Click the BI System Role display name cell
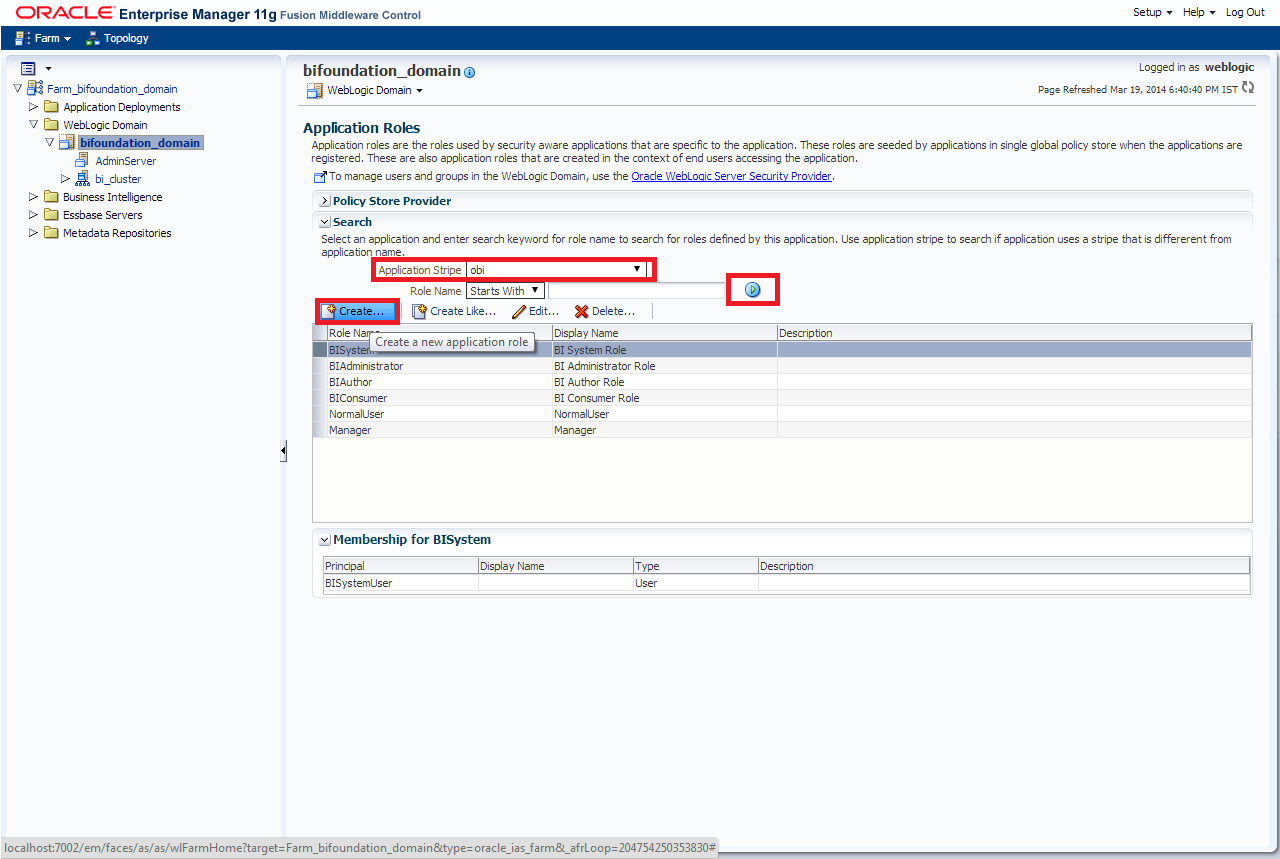This screenshot has width=1280, height=859. (664, 350)
